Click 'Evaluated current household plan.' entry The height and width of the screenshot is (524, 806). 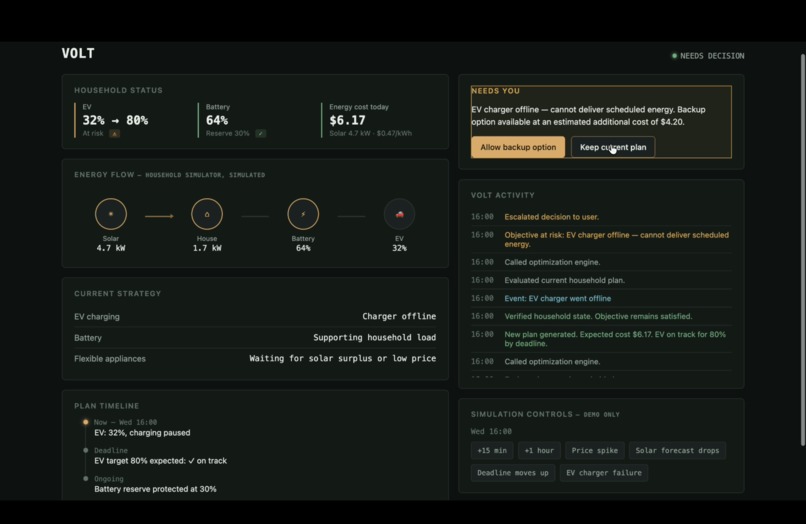564,280
